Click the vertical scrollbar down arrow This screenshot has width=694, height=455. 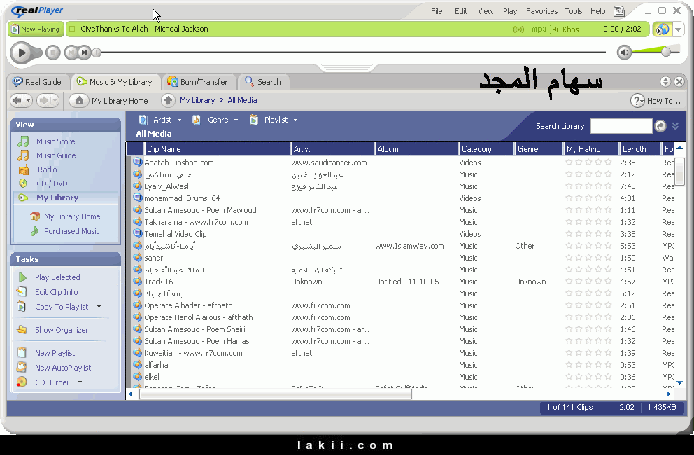click(679, 383)
